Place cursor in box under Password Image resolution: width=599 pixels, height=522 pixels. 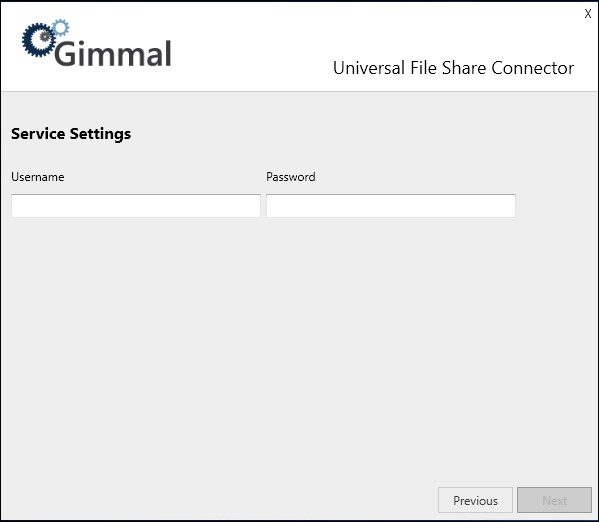(x=391, y=206)
